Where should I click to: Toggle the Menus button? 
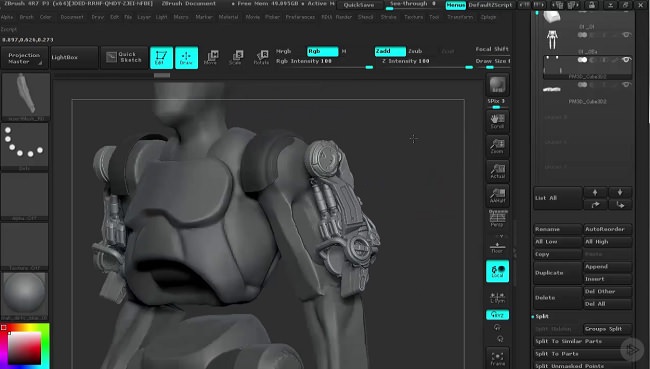(x=456, y=5)
